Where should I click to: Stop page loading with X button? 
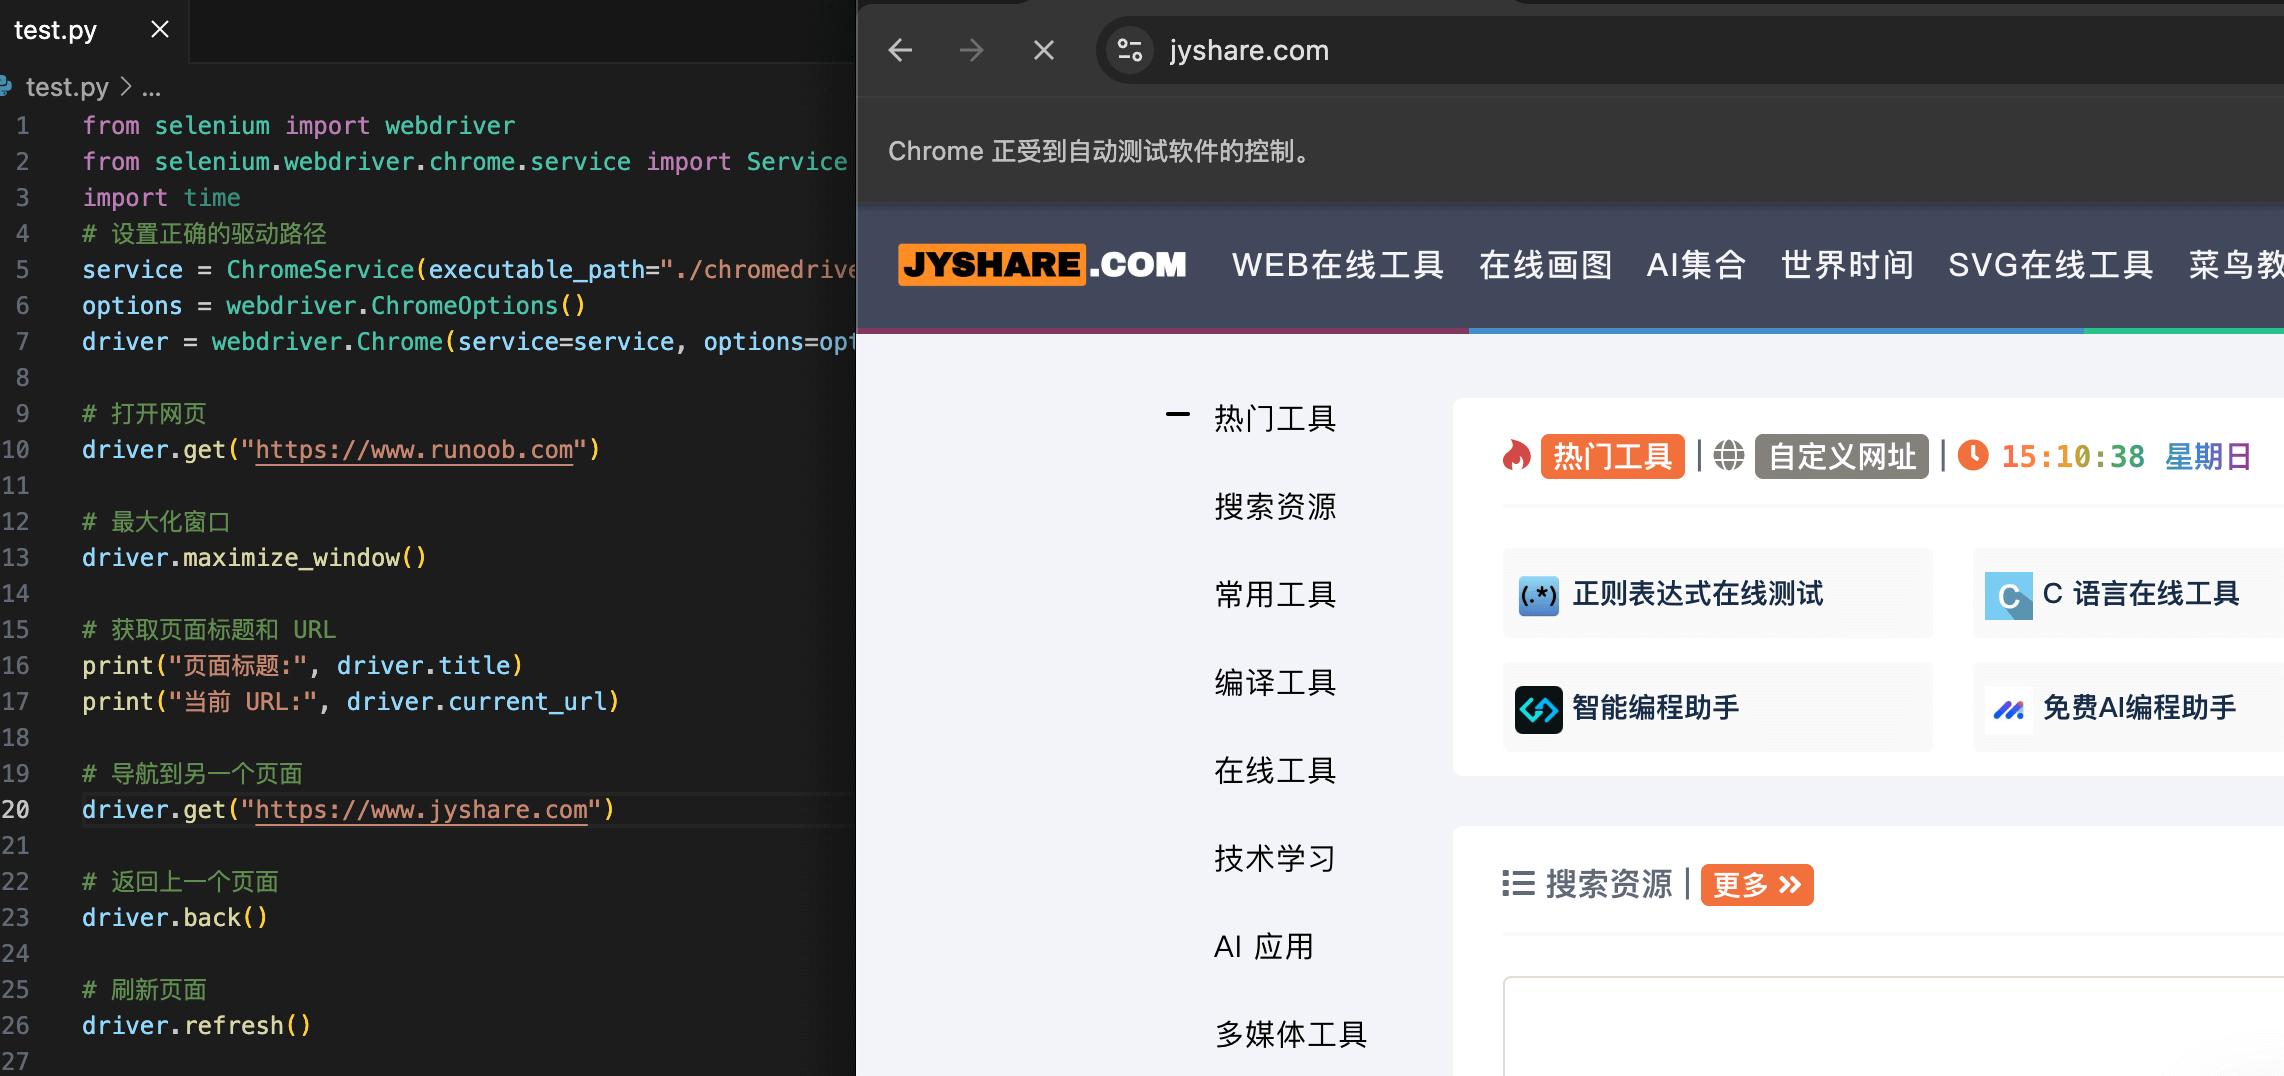pyautogui.click(x=1043, y=50)
